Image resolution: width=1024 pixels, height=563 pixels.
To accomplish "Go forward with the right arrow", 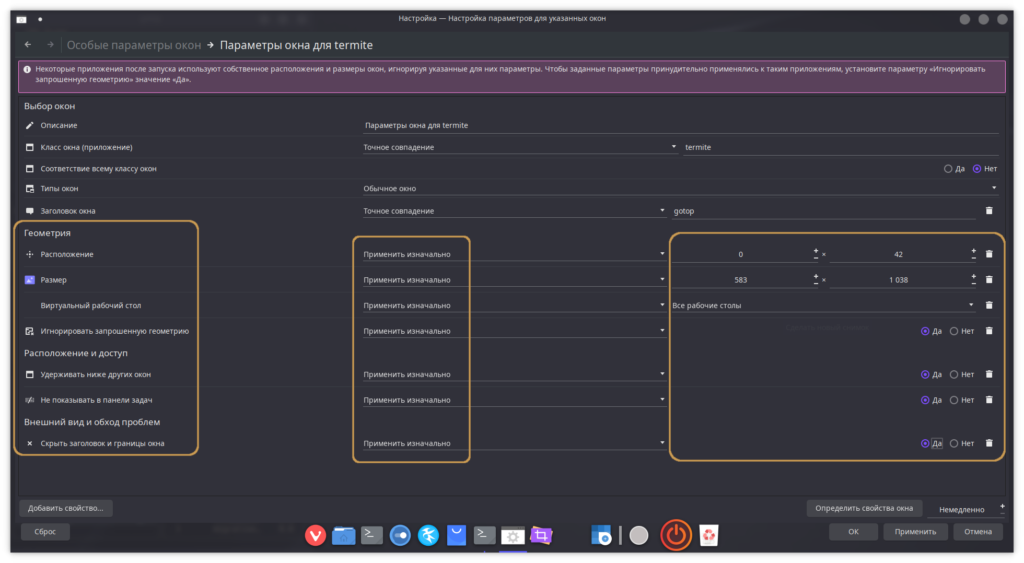I will click(50, 44).
